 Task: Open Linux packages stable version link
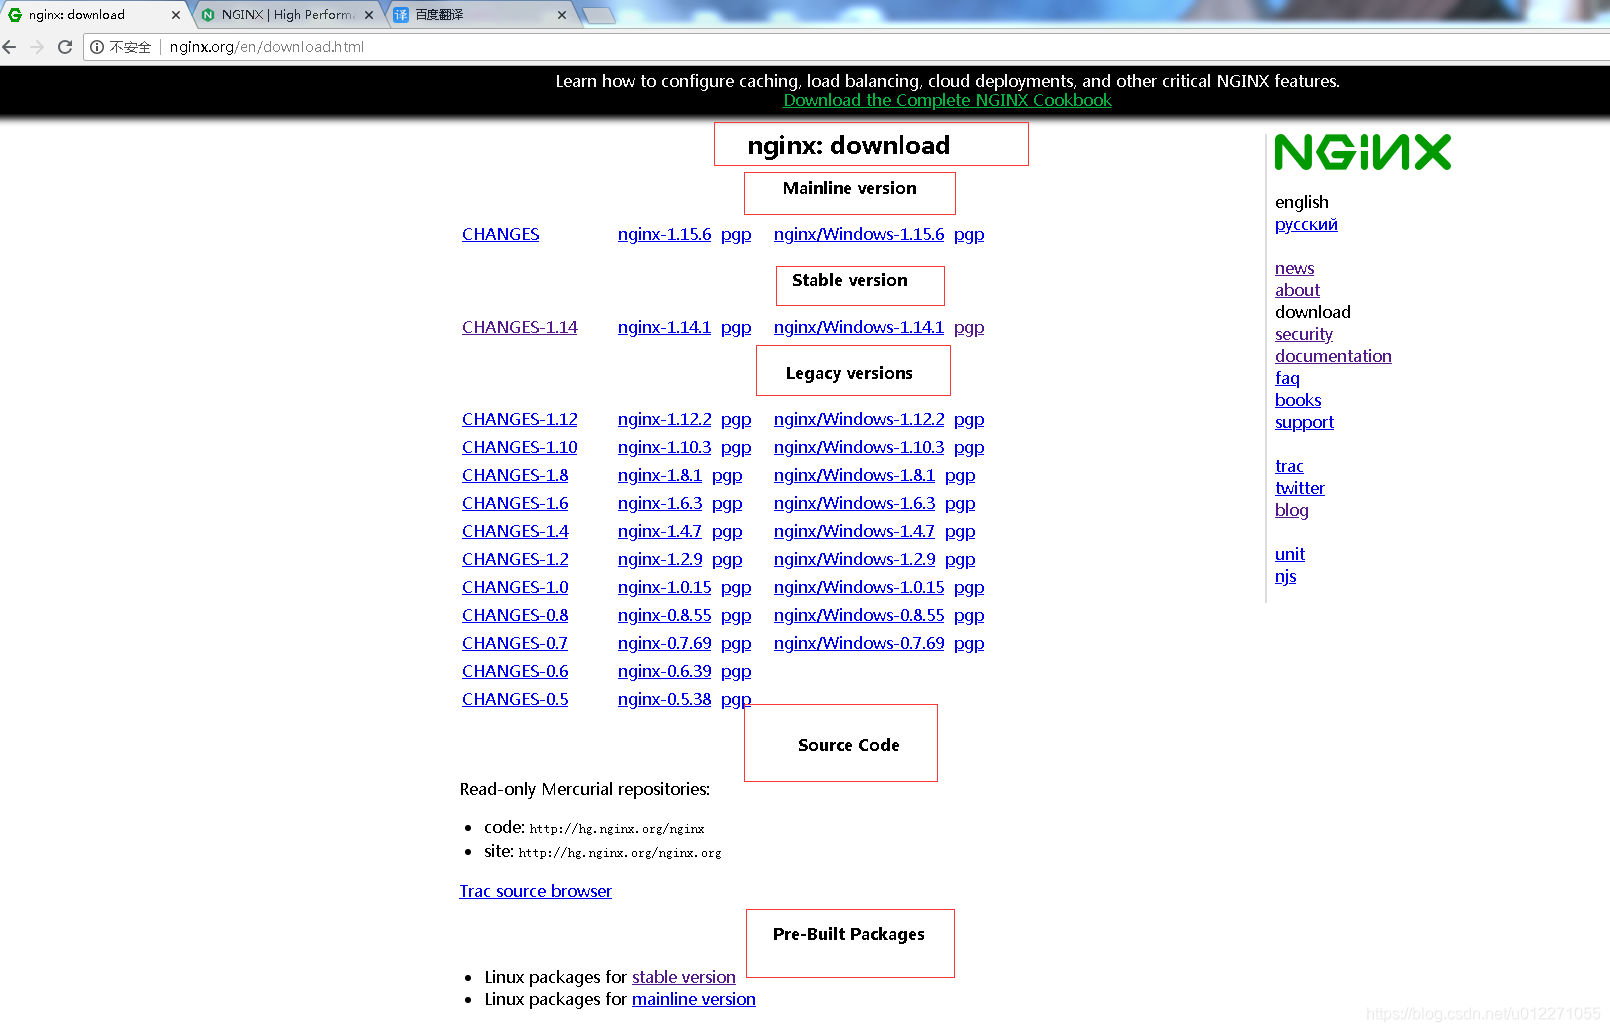(684, 977)
